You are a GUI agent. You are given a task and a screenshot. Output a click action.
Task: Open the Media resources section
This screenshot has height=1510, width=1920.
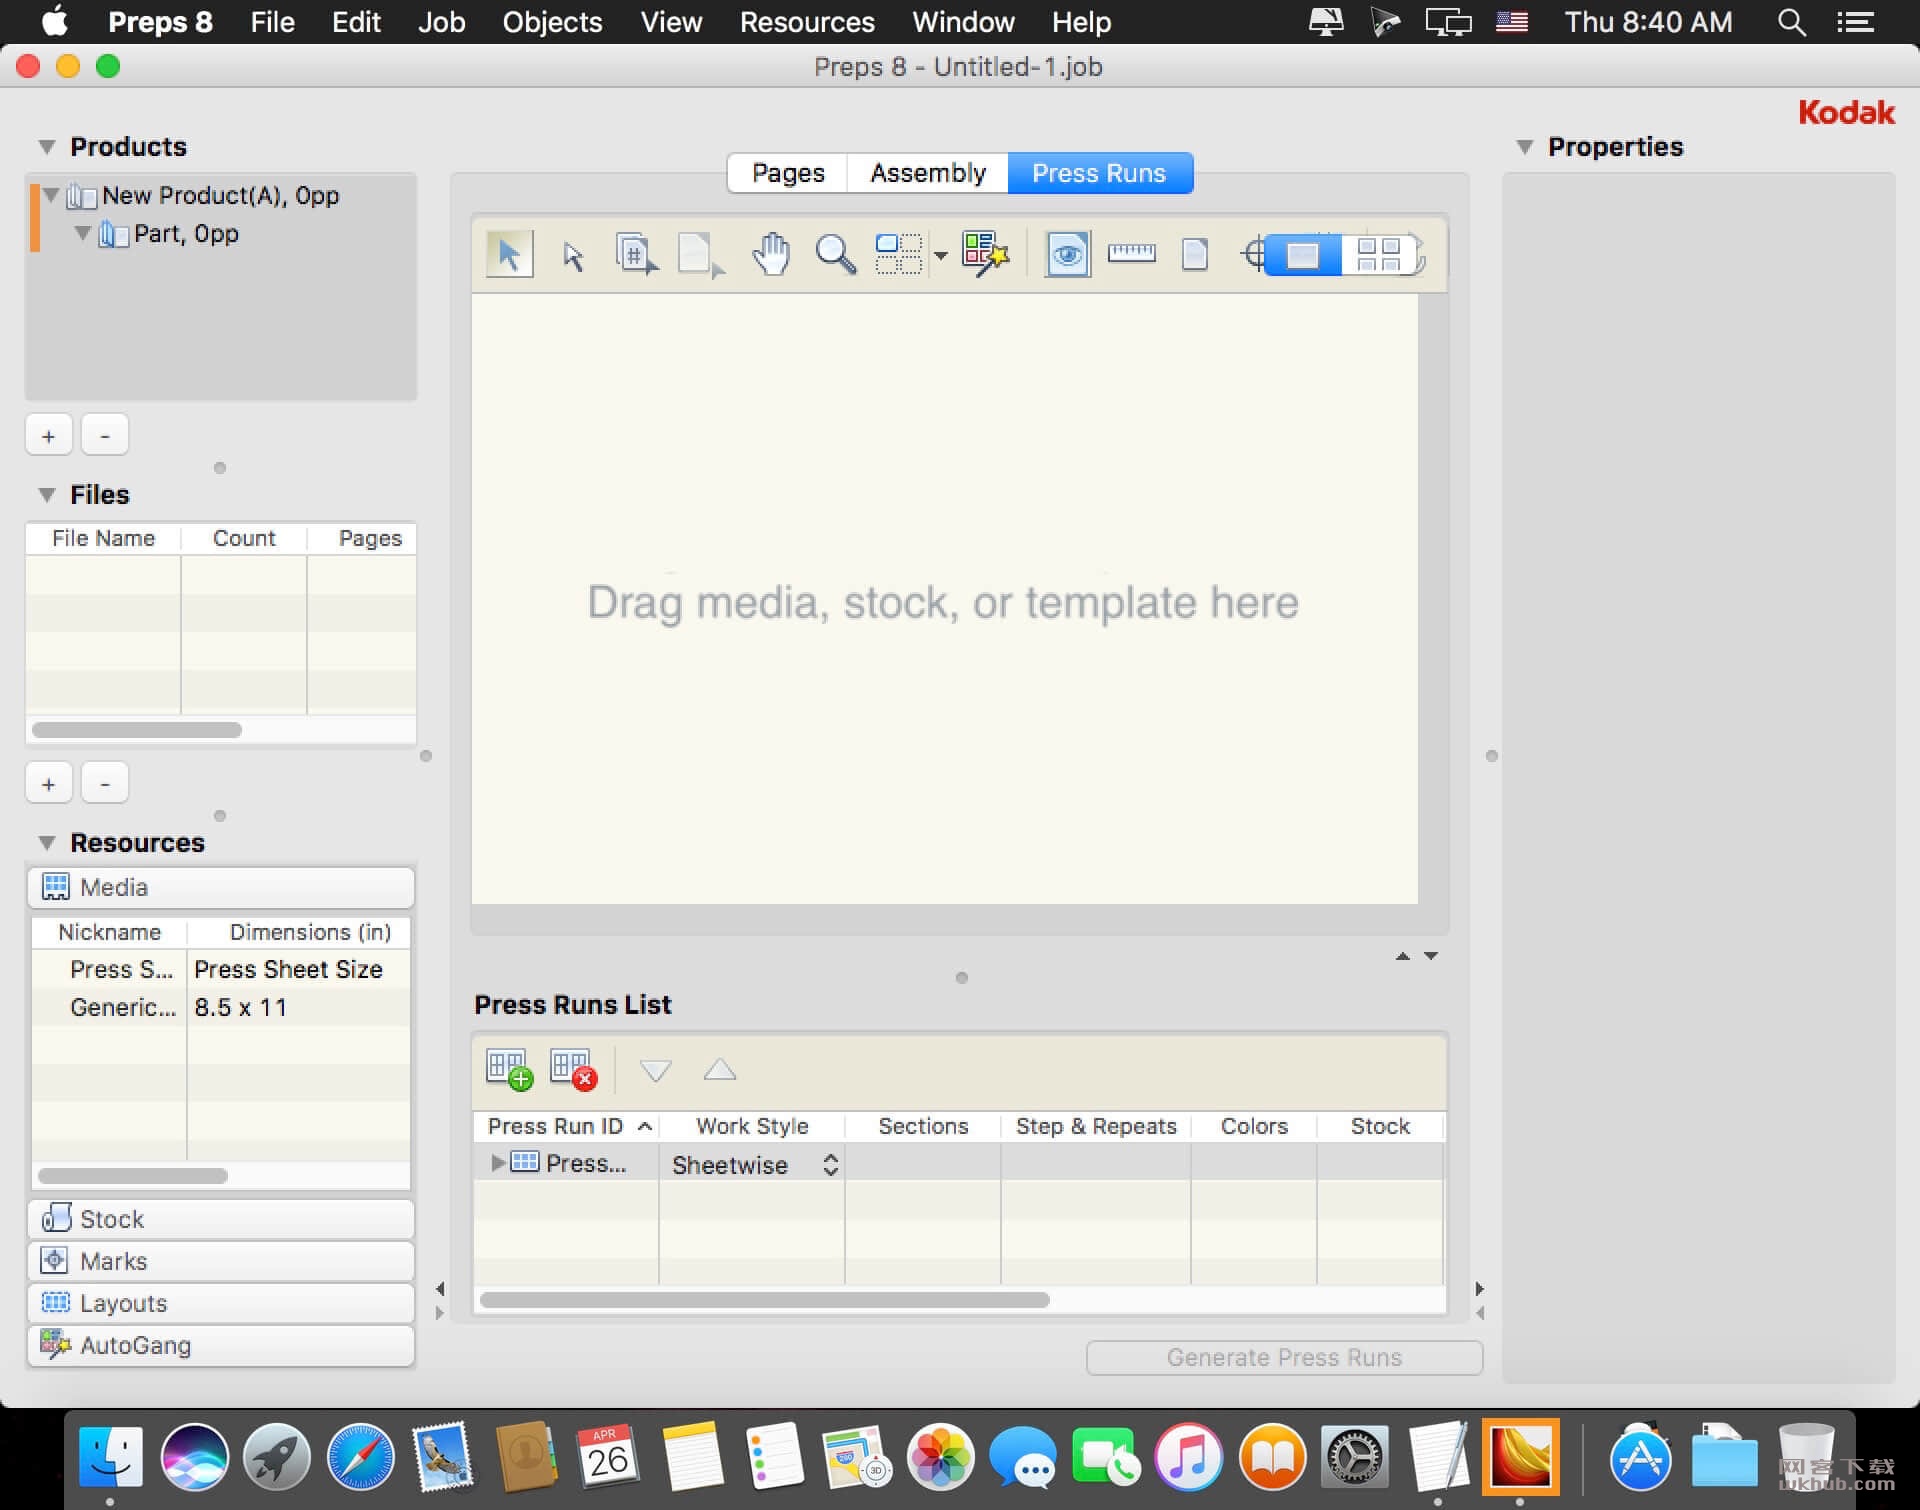[221, 887]
